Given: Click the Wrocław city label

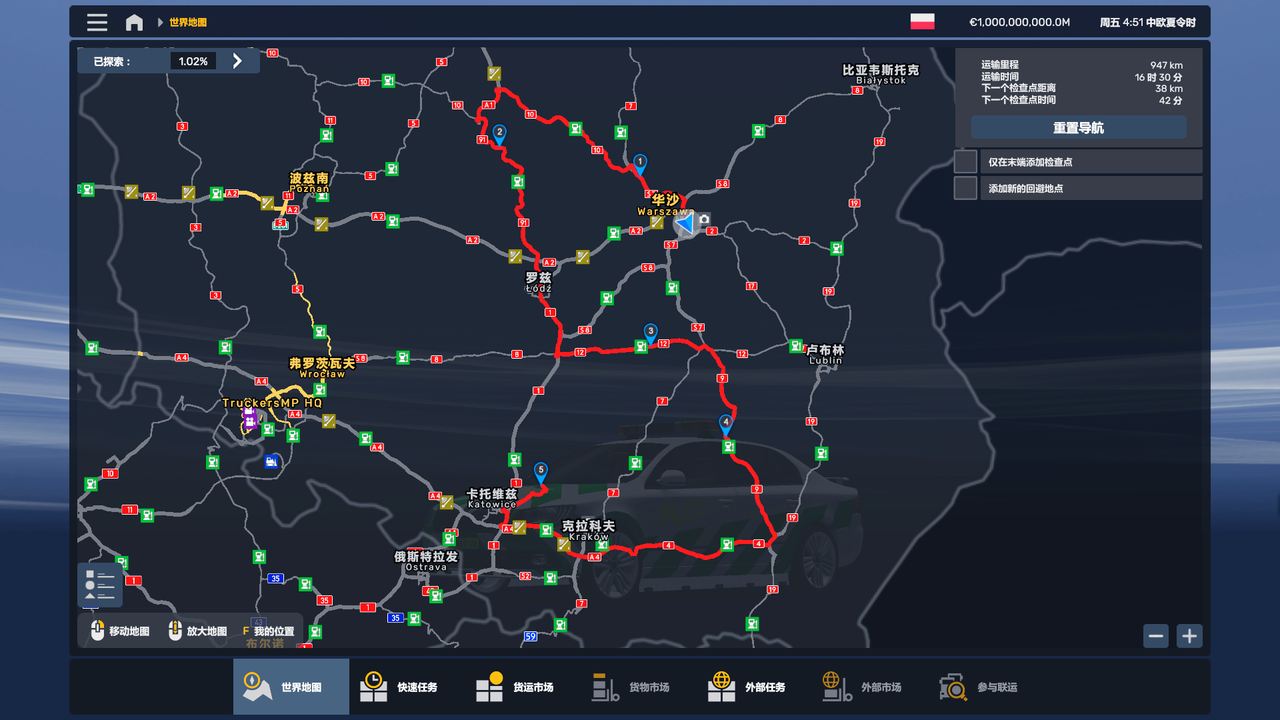Looking at the screenshot, I should pos(322,368).
